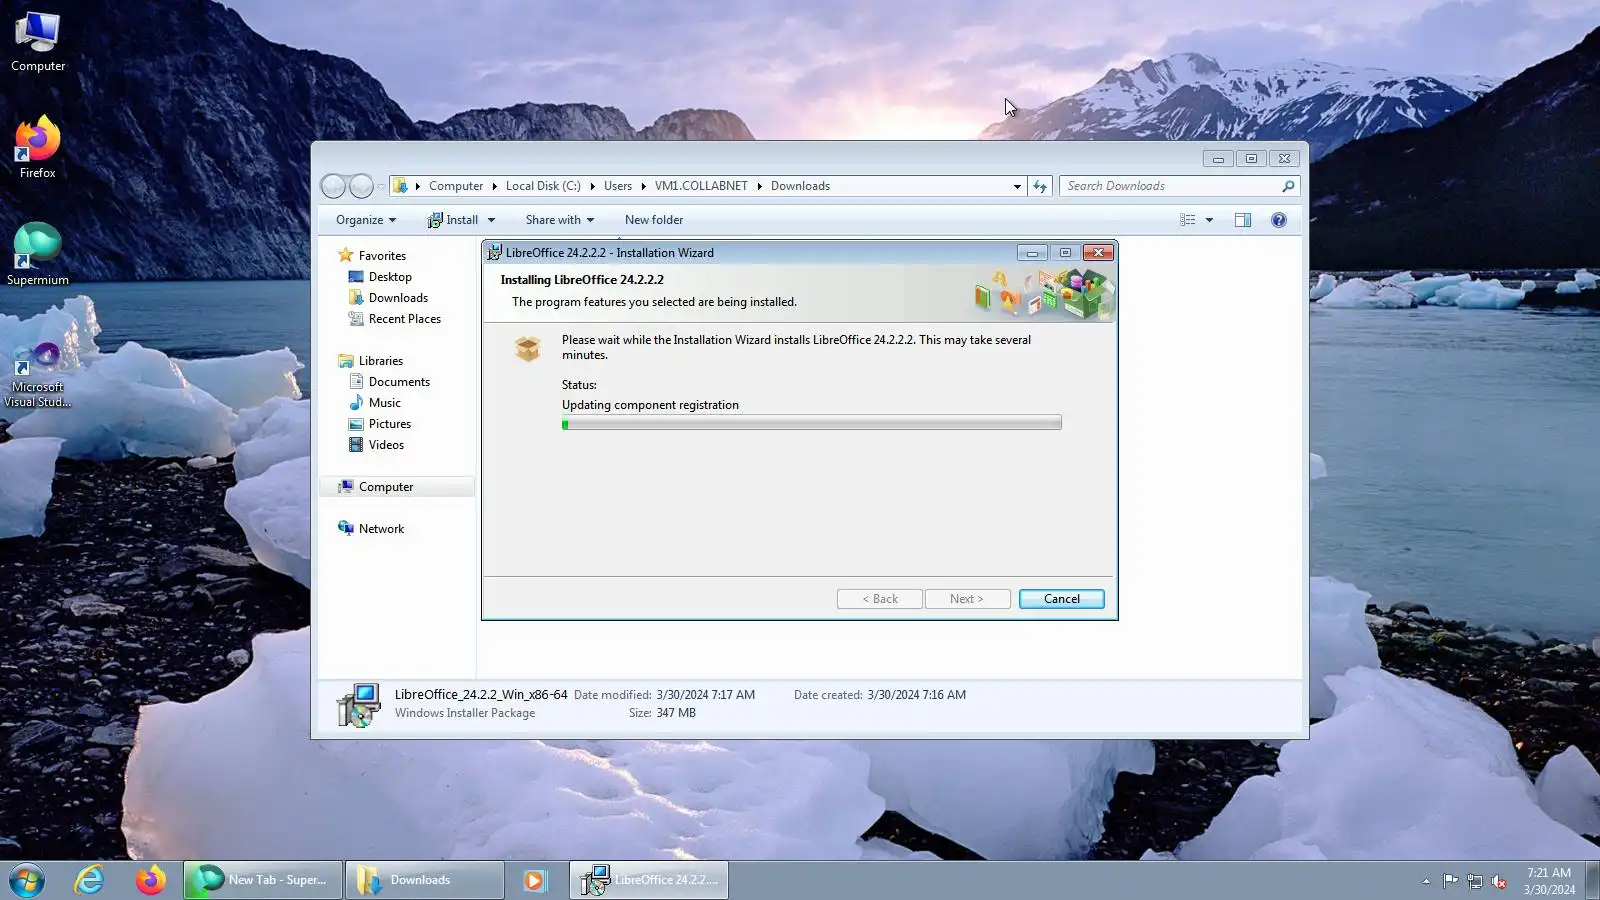Refresh the Downloads folder view
Viewport: 1600px width, 900px height.
(1040, 186)
